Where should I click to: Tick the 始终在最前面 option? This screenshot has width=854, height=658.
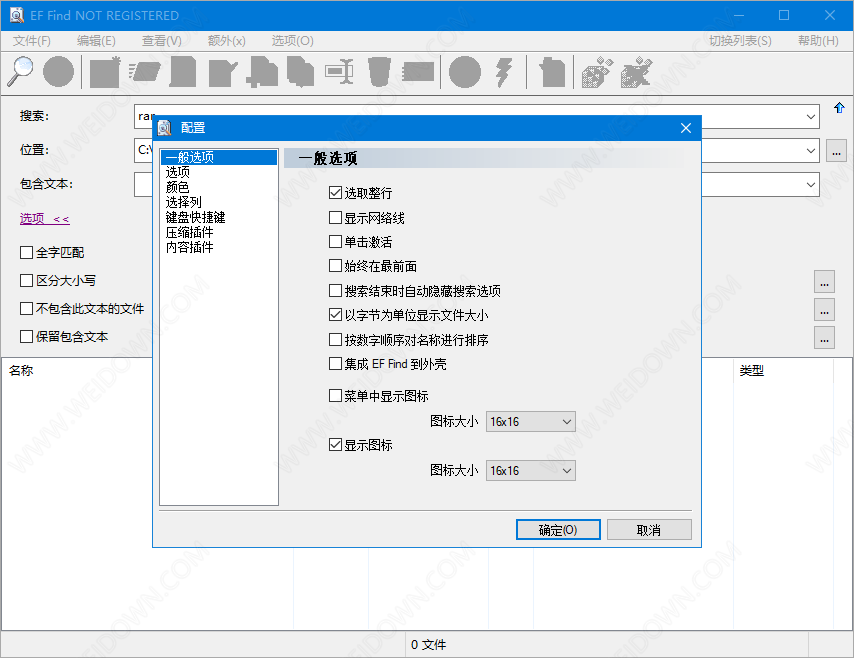coord(336,266)
